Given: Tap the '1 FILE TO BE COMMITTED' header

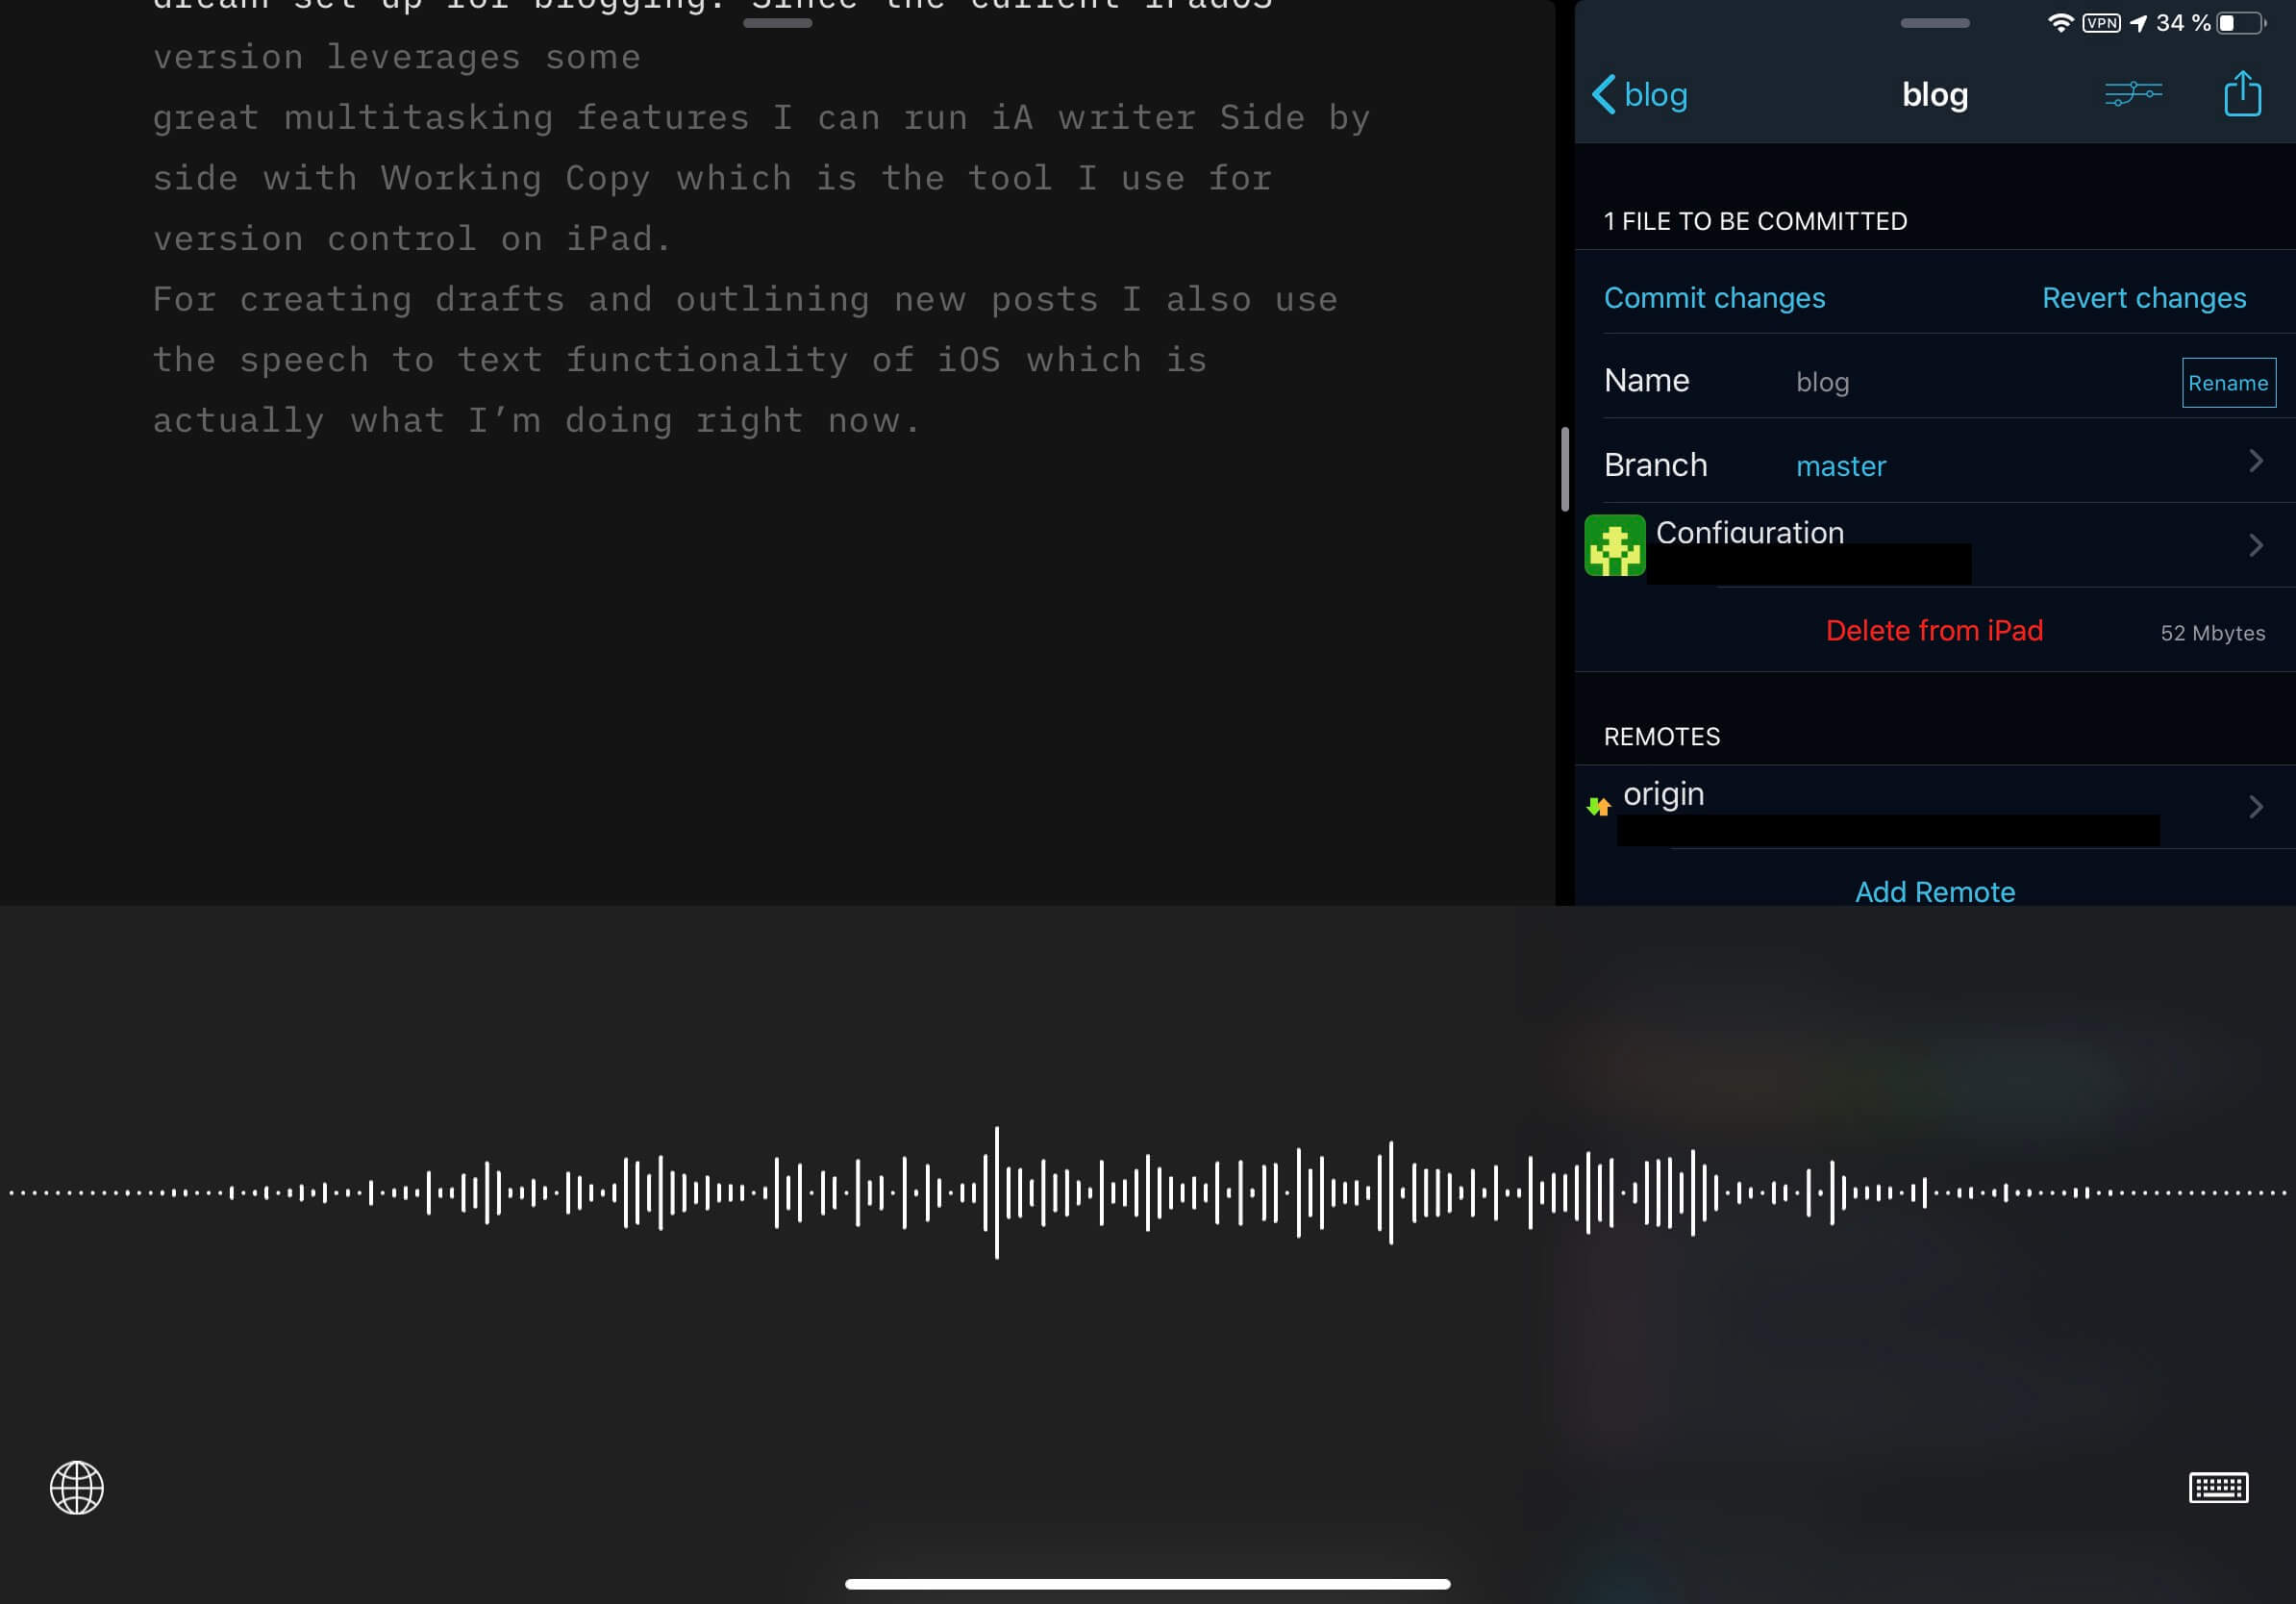Looking at the screenshot, I should coord(1755,221).
